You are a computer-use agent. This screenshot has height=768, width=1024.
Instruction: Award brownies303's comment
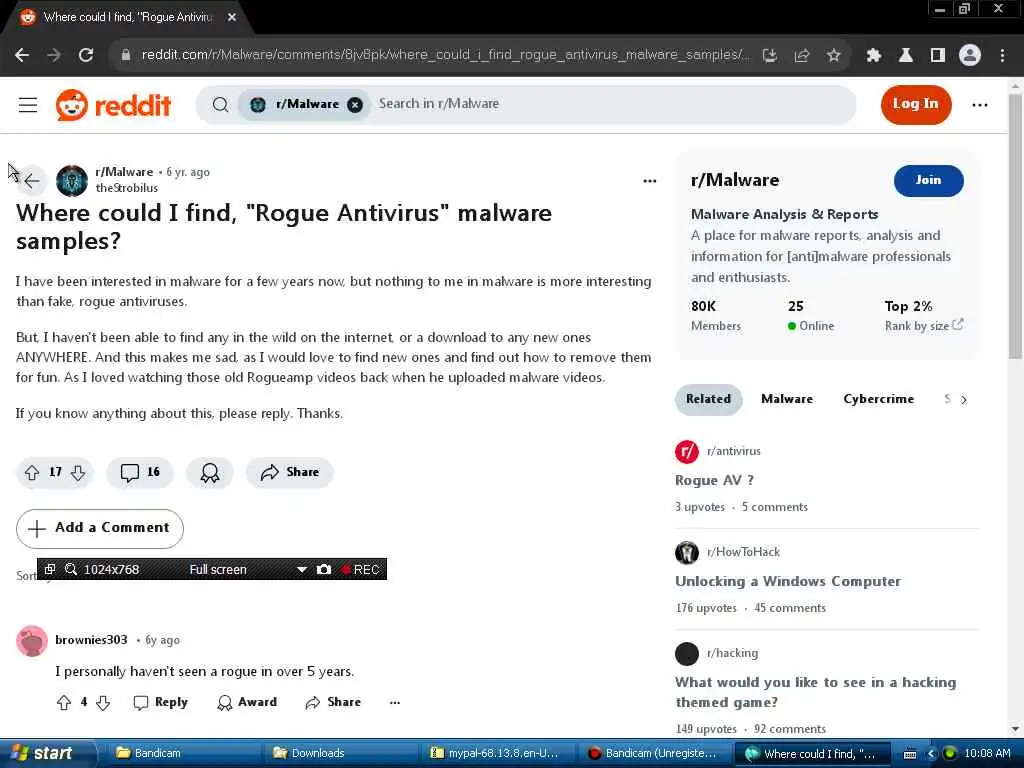point(247,703)
